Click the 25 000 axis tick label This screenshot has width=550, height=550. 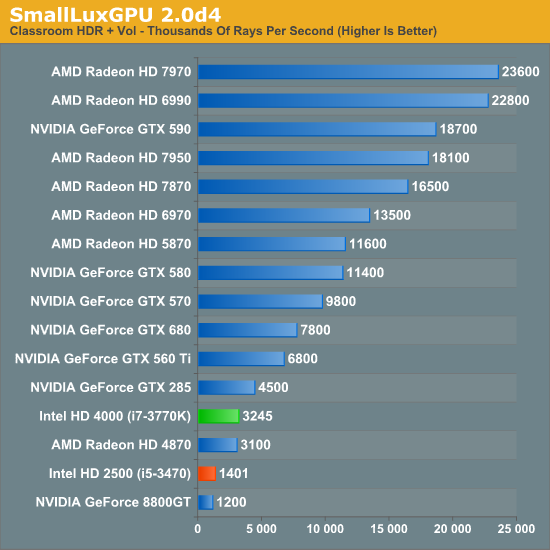click(516, 529)
